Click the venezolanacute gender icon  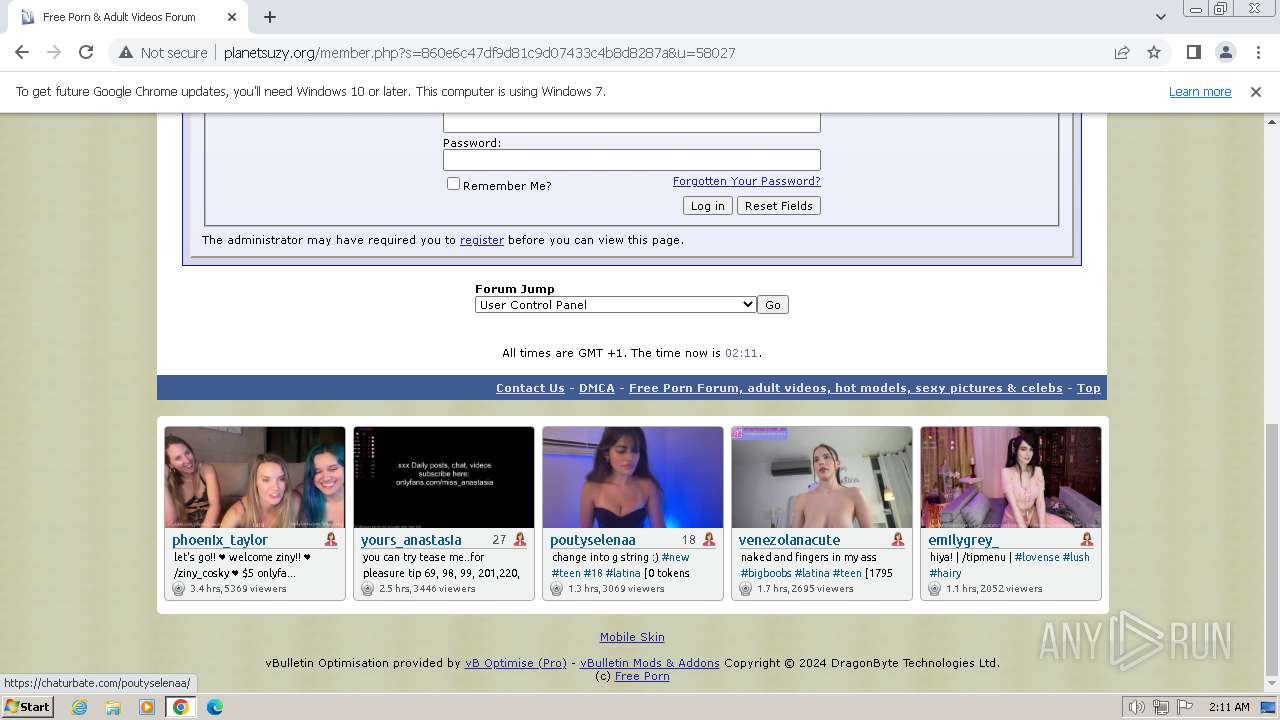coord(898,540)
